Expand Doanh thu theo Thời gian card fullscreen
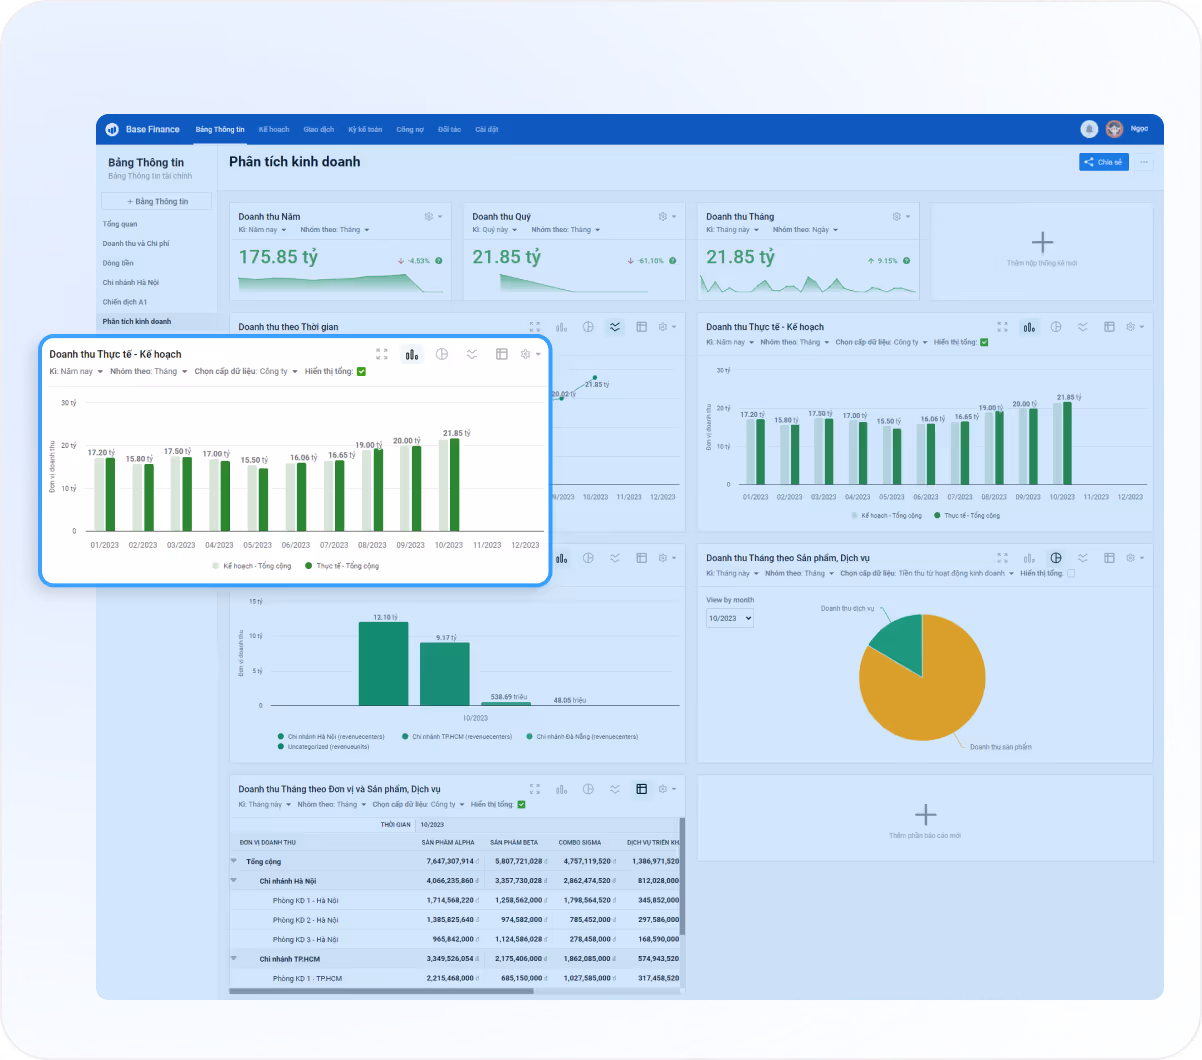1202x1060 pixels. click(x=534, y=327)
